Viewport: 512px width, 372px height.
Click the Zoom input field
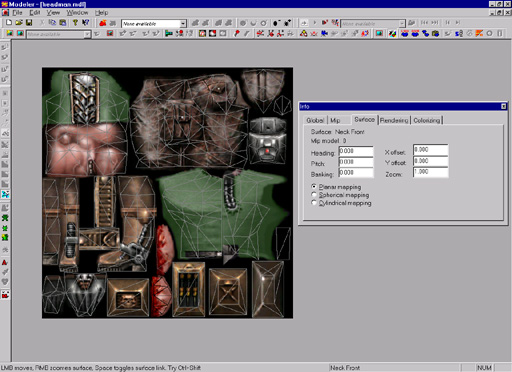click(x=430, y=172)
